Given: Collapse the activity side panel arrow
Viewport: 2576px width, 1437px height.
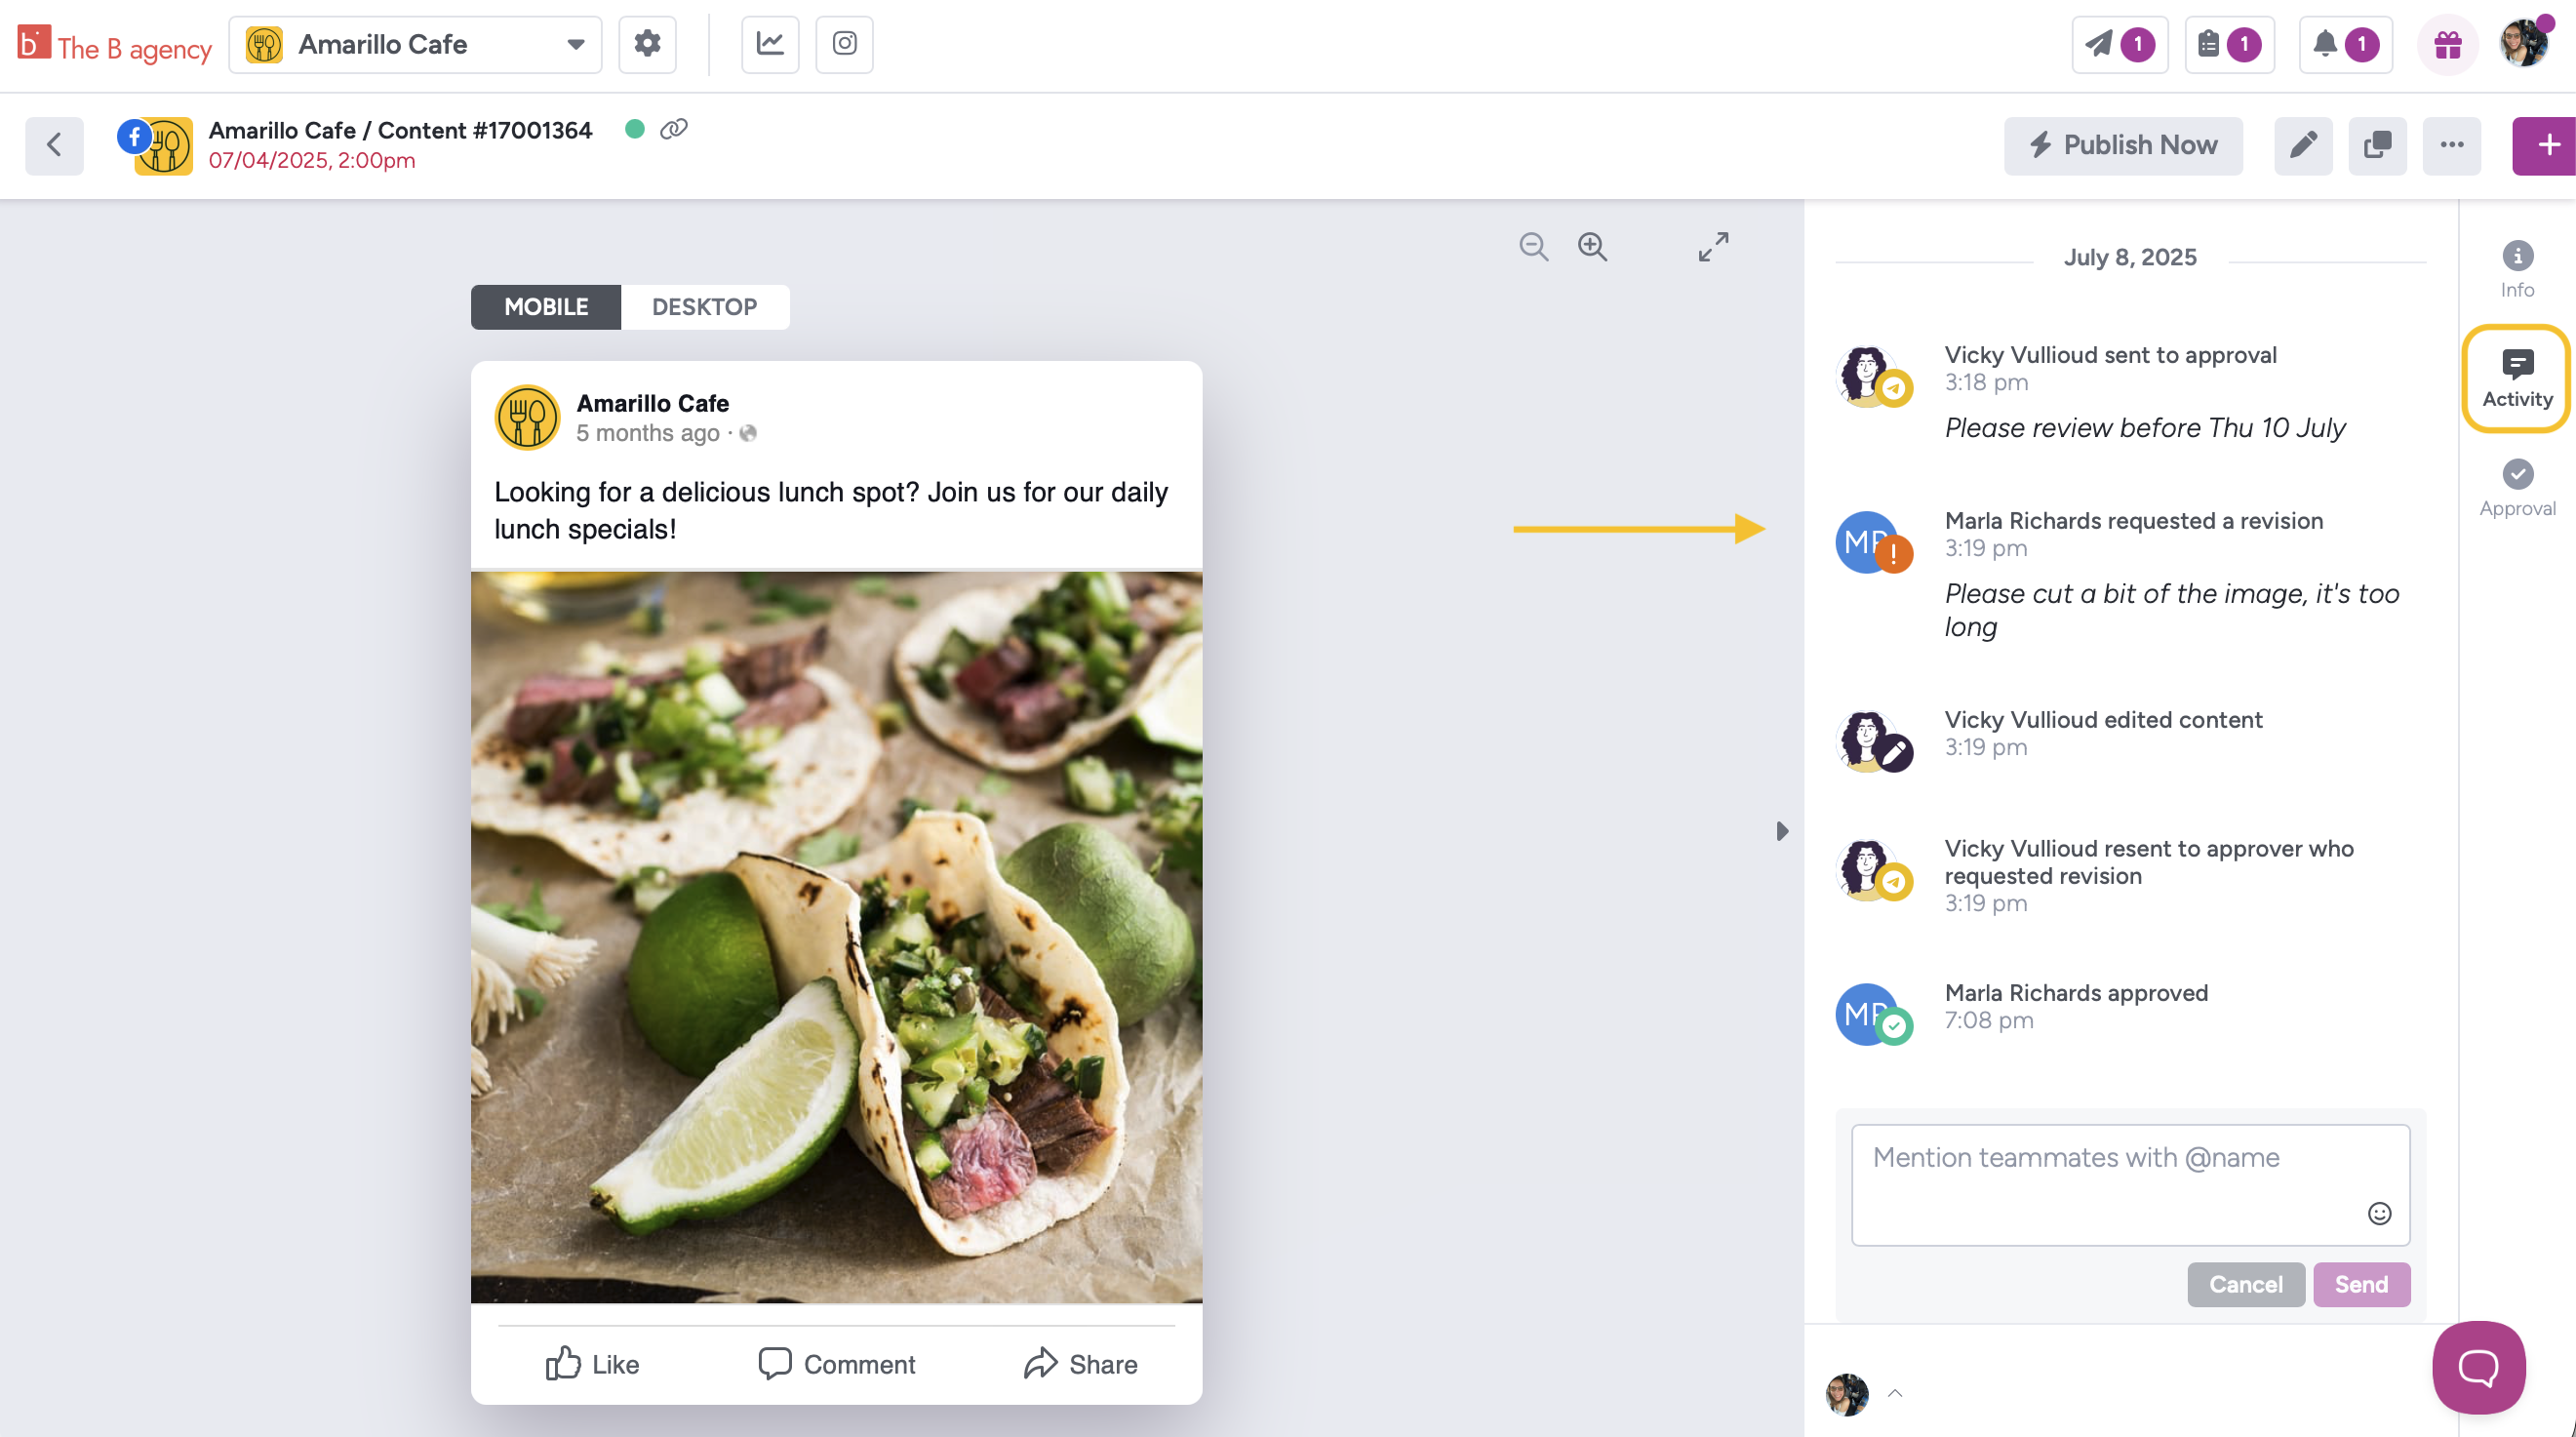Looking at the screenshot, I should (1781, 831).
